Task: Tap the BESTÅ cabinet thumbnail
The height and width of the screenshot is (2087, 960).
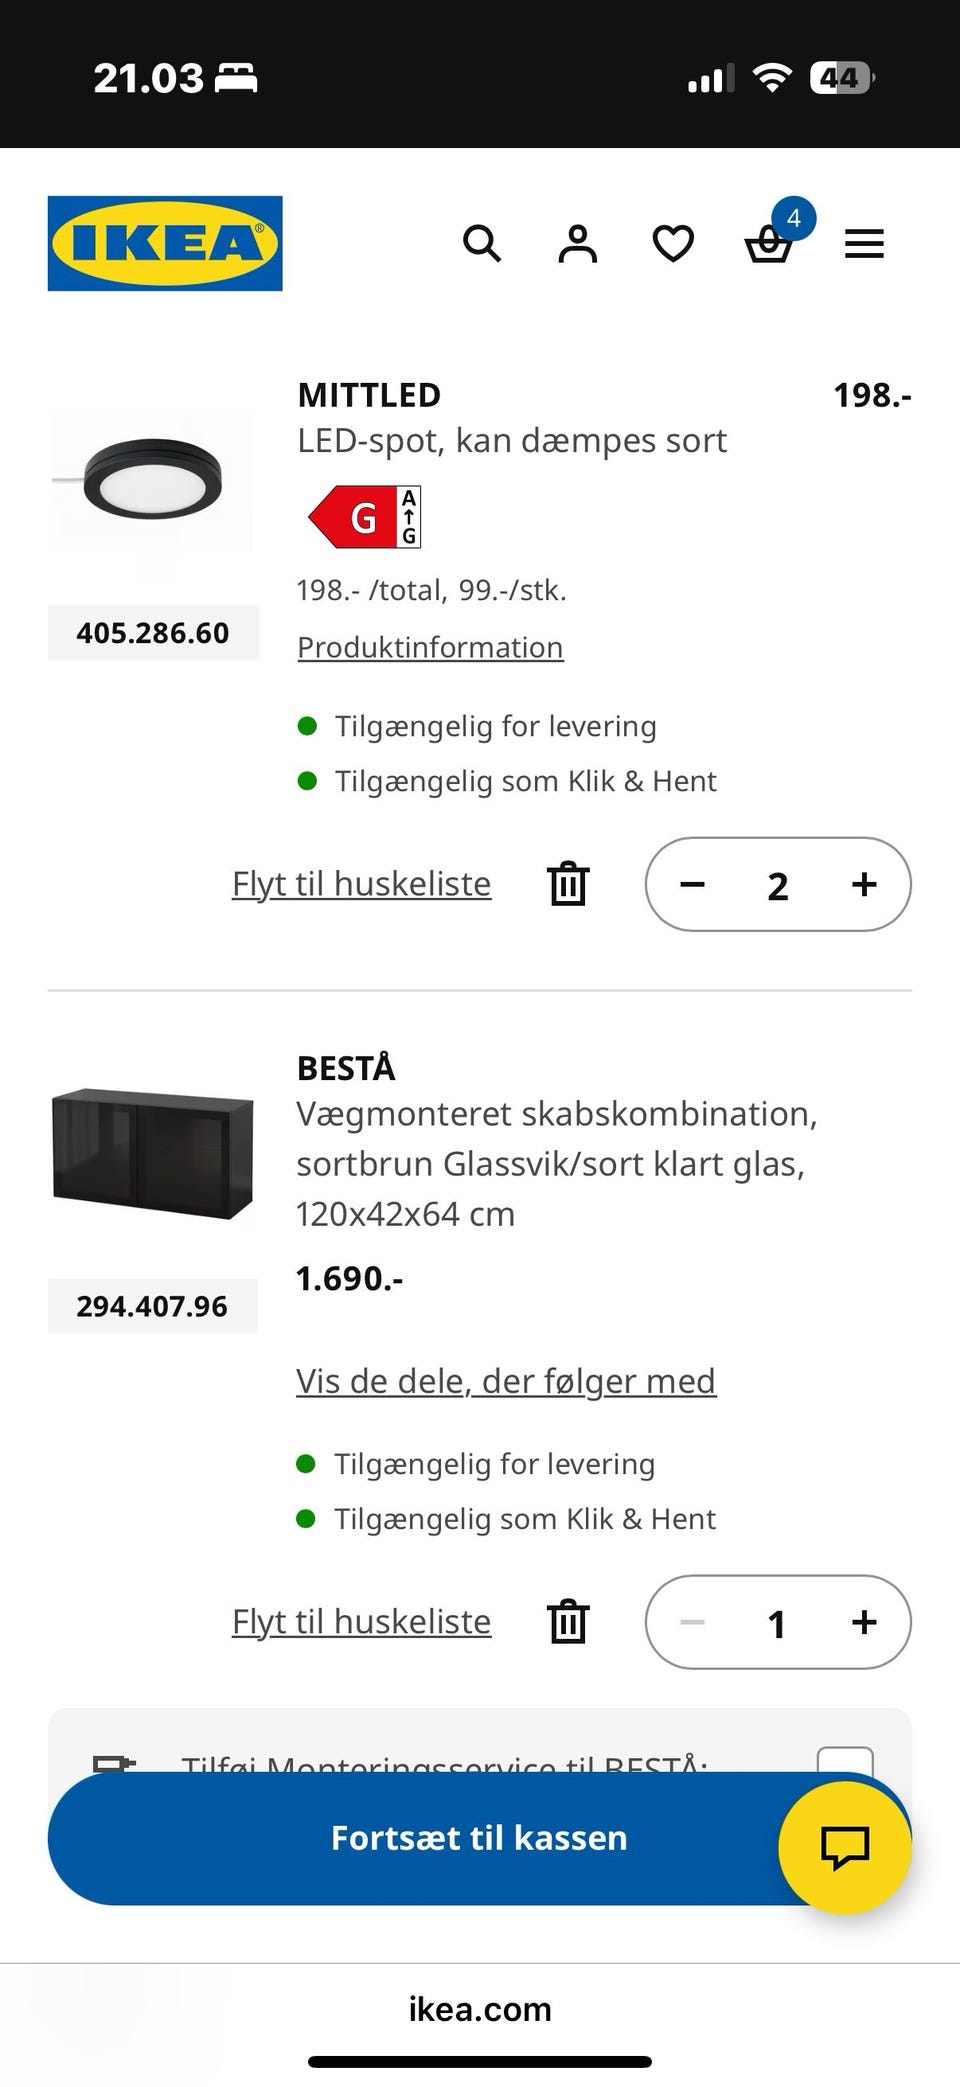Action: tap(153, 1153)
